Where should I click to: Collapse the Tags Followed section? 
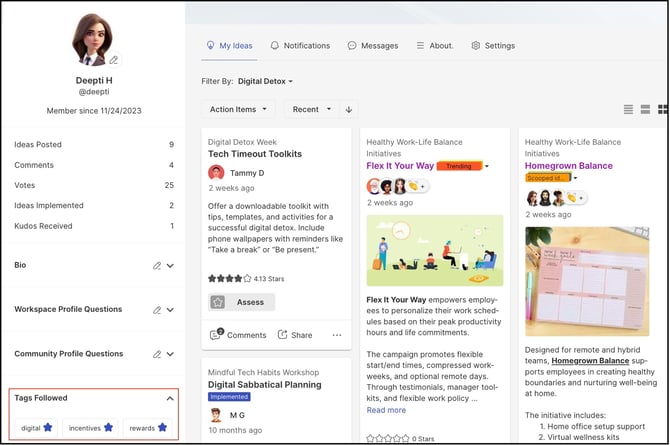click(170, 398)
